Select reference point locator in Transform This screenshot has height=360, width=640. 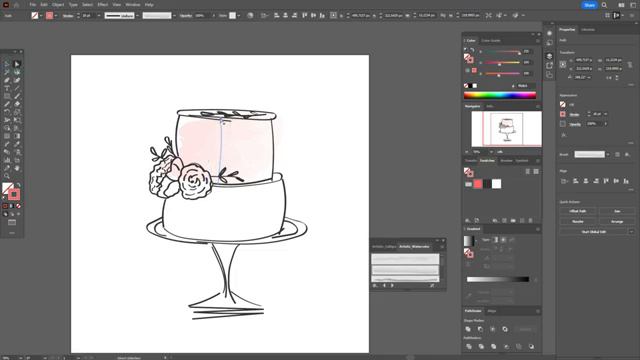pyautogui.click(x=563, y=64)
